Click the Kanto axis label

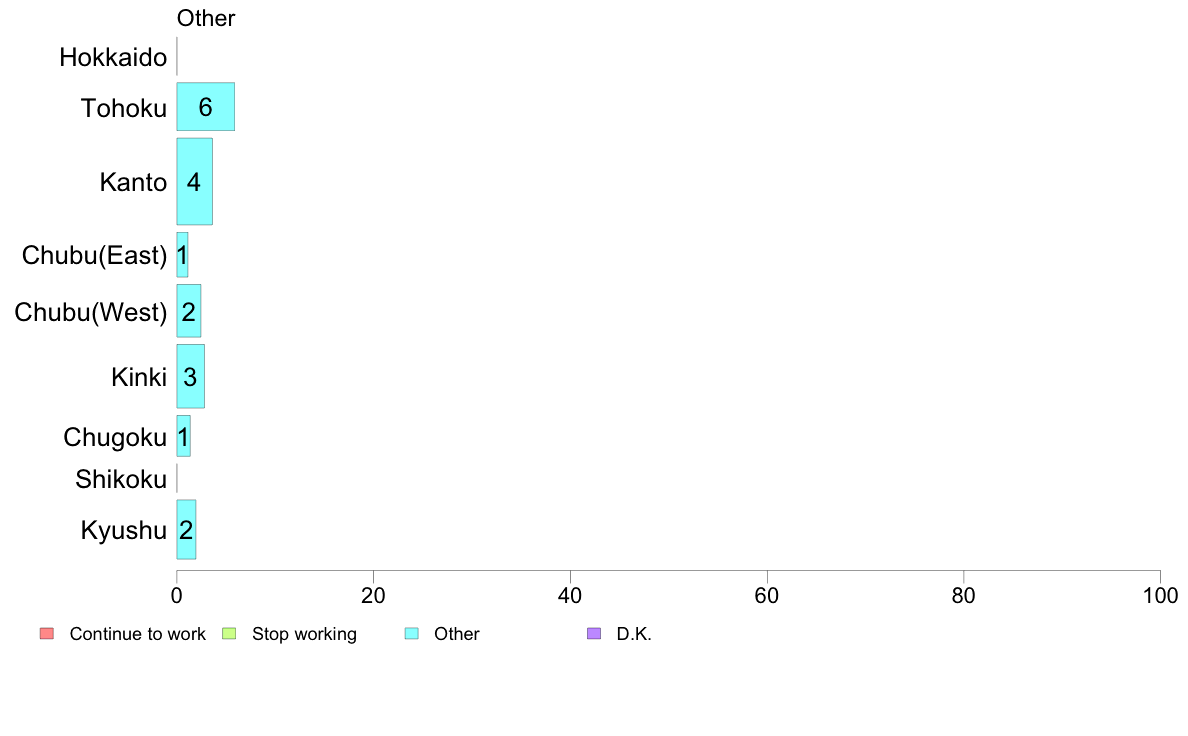[133, 182]
